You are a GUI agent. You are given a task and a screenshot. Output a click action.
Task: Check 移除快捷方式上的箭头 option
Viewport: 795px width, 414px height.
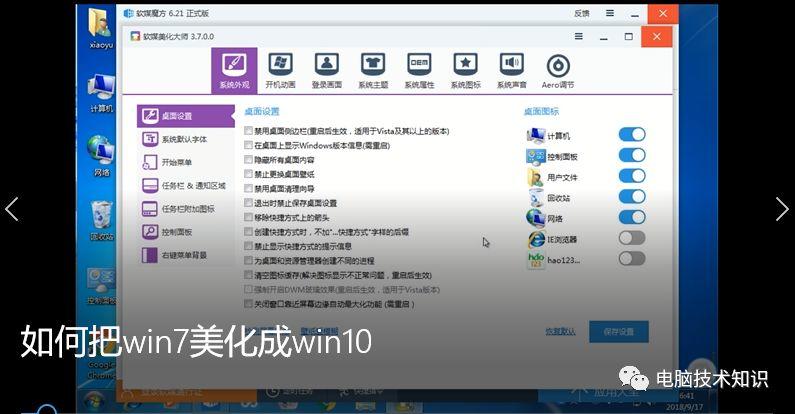[x=248, y=217]
